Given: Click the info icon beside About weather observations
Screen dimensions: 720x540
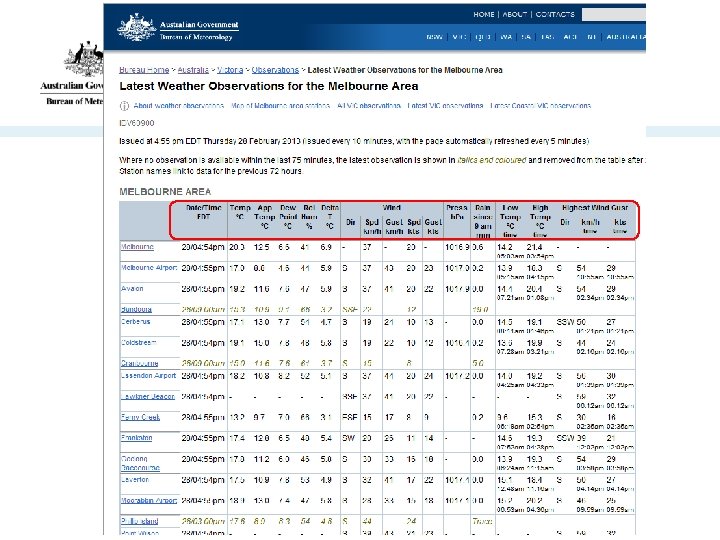Looking at the screenshot, I should pos(124,106).
